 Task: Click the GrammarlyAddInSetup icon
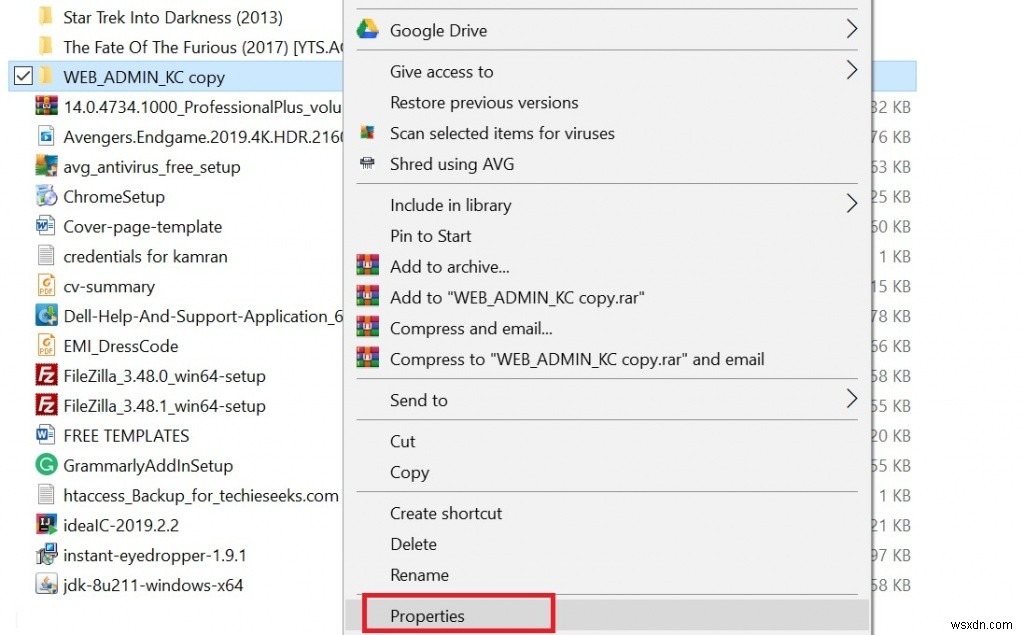click(x=46, y=465)
